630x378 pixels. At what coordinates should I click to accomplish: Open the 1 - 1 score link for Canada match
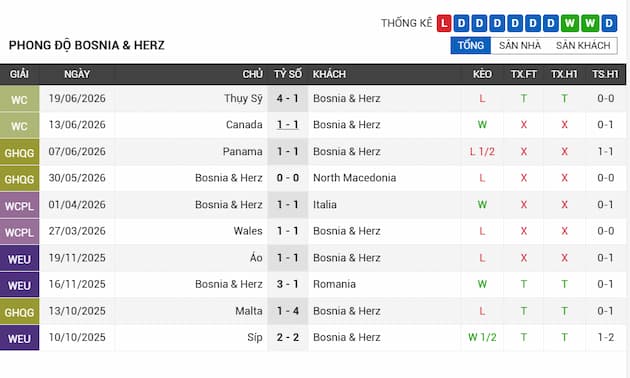click(x=287, y=125)
